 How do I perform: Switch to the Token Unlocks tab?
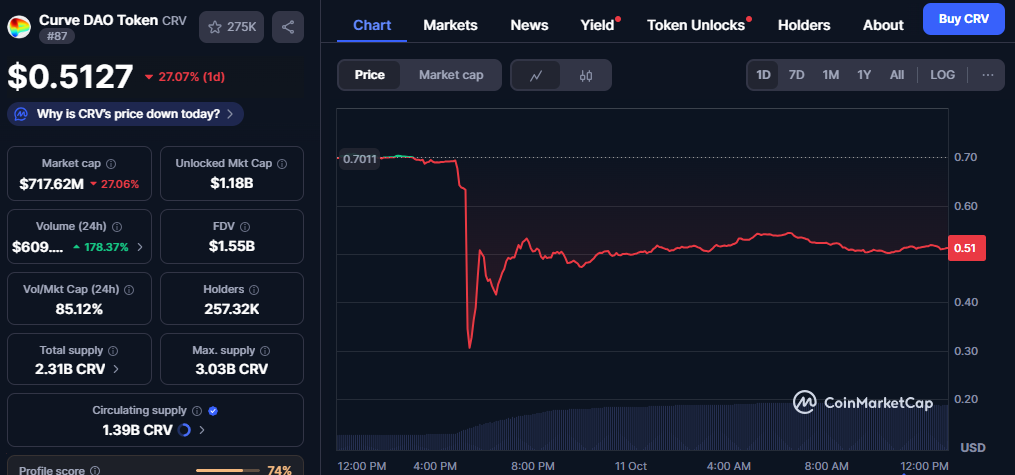click(696, 25)
